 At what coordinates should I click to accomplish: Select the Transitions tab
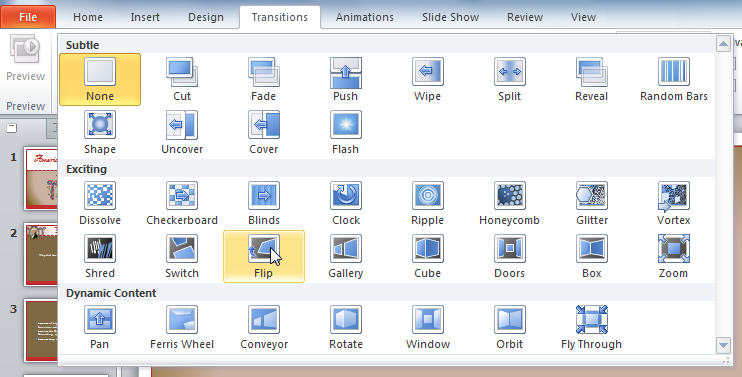coord(280,17)
